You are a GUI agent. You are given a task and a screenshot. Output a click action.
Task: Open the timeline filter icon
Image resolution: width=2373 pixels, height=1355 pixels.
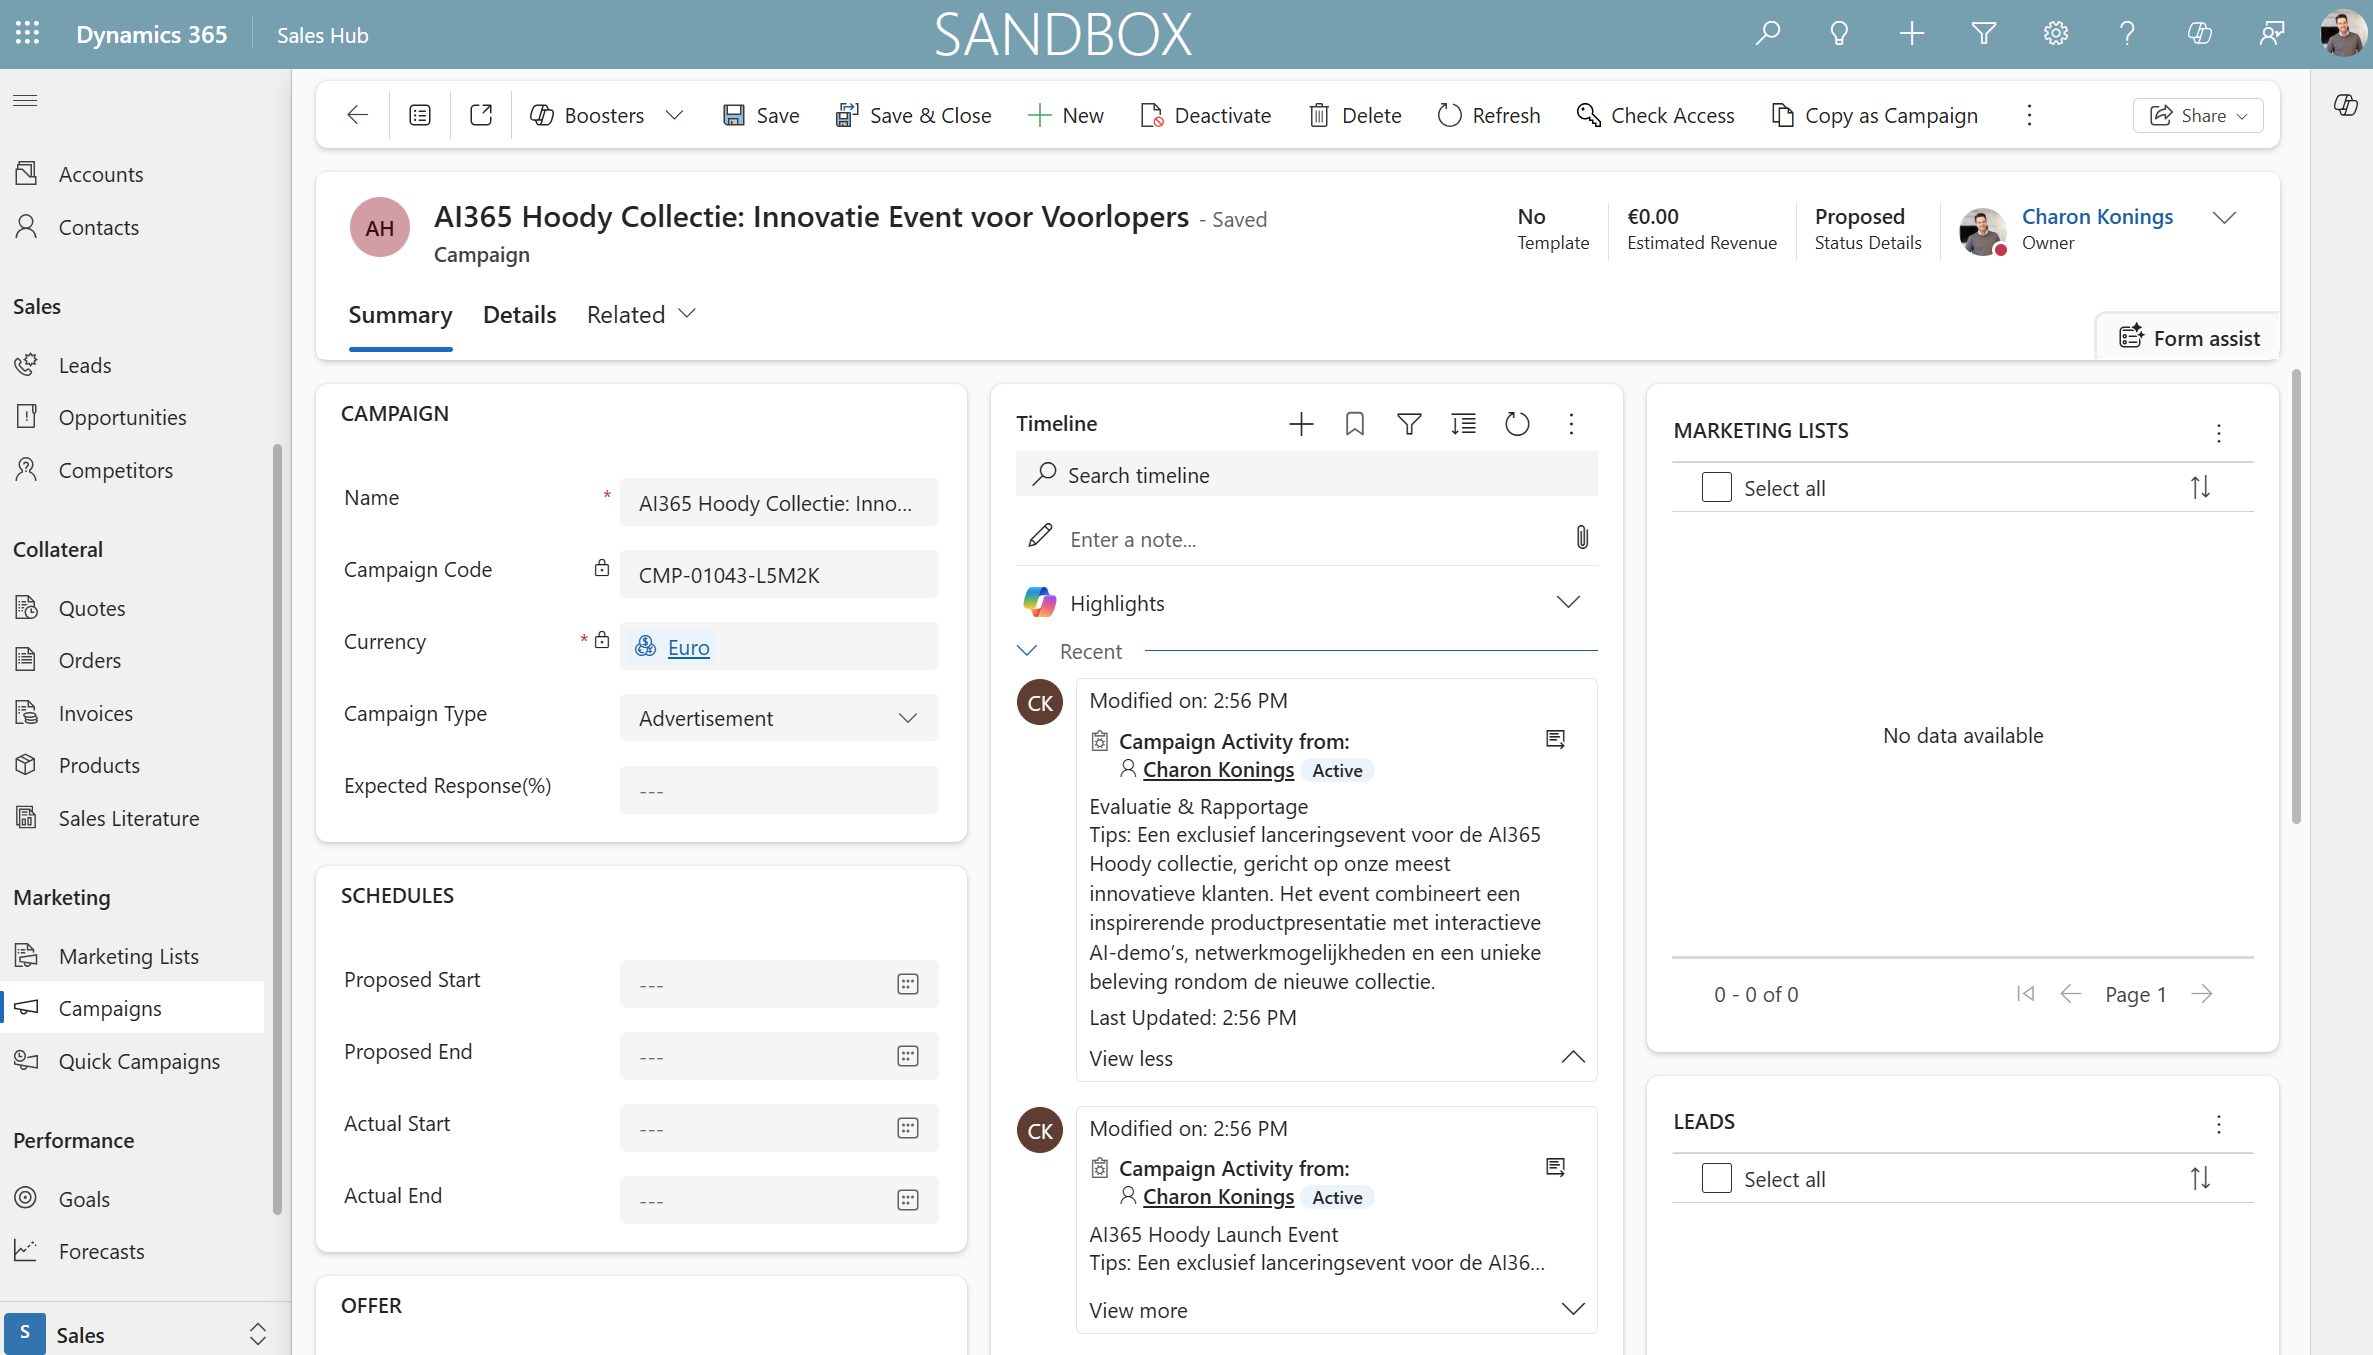point(1408,424)
